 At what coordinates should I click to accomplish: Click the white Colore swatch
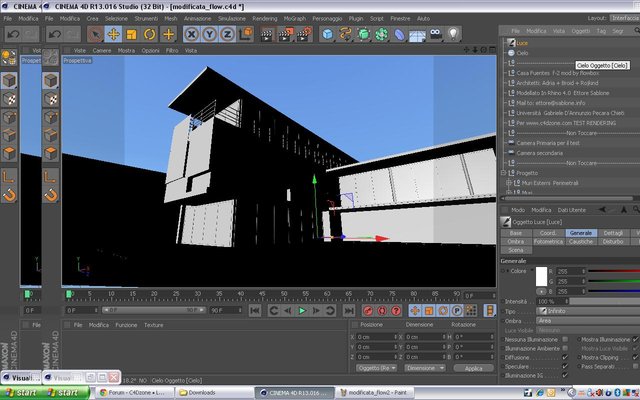[x=541, y=276]
